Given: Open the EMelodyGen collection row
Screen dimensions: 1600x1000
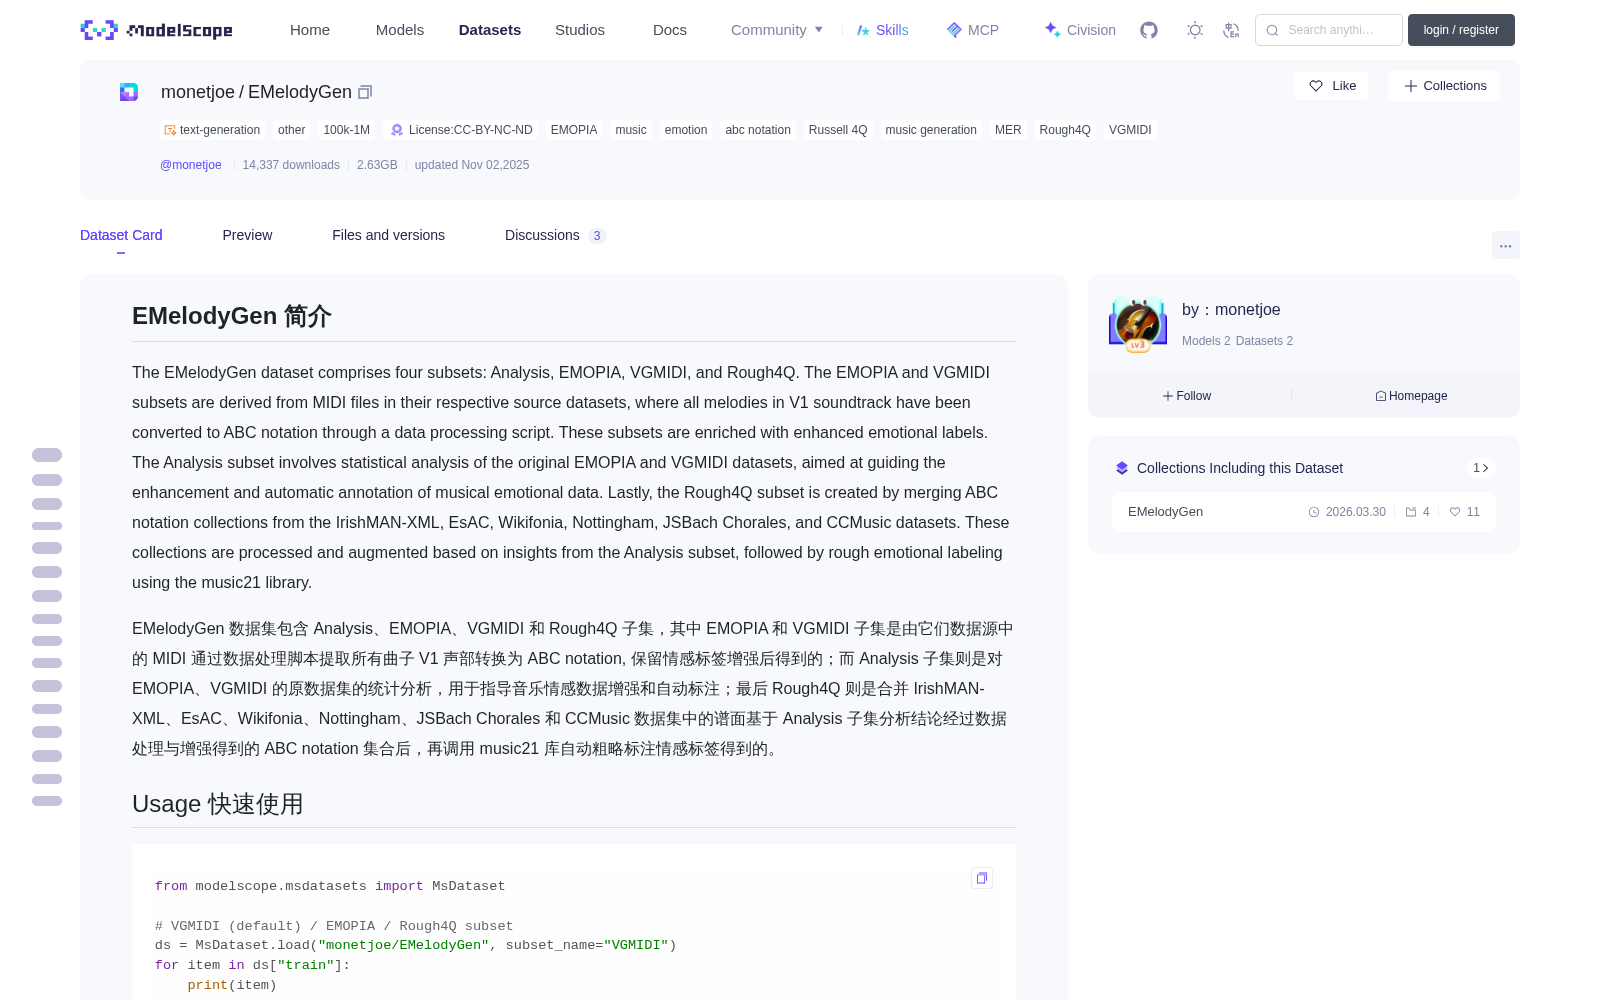Looking at the screenshot, I should coord(1304,512).
